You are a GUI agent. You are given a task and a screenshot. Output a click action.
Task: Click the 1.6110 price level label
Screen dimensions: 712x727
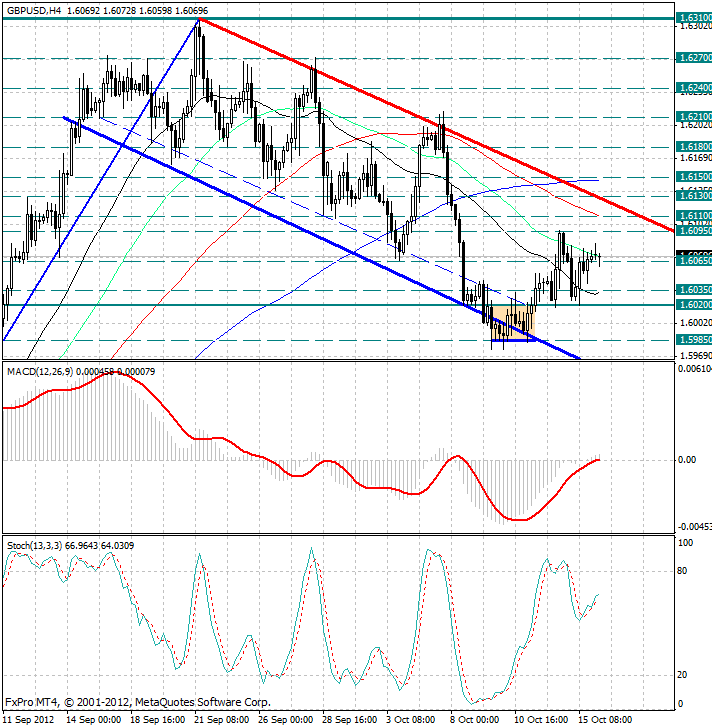(x=694, y=216)
